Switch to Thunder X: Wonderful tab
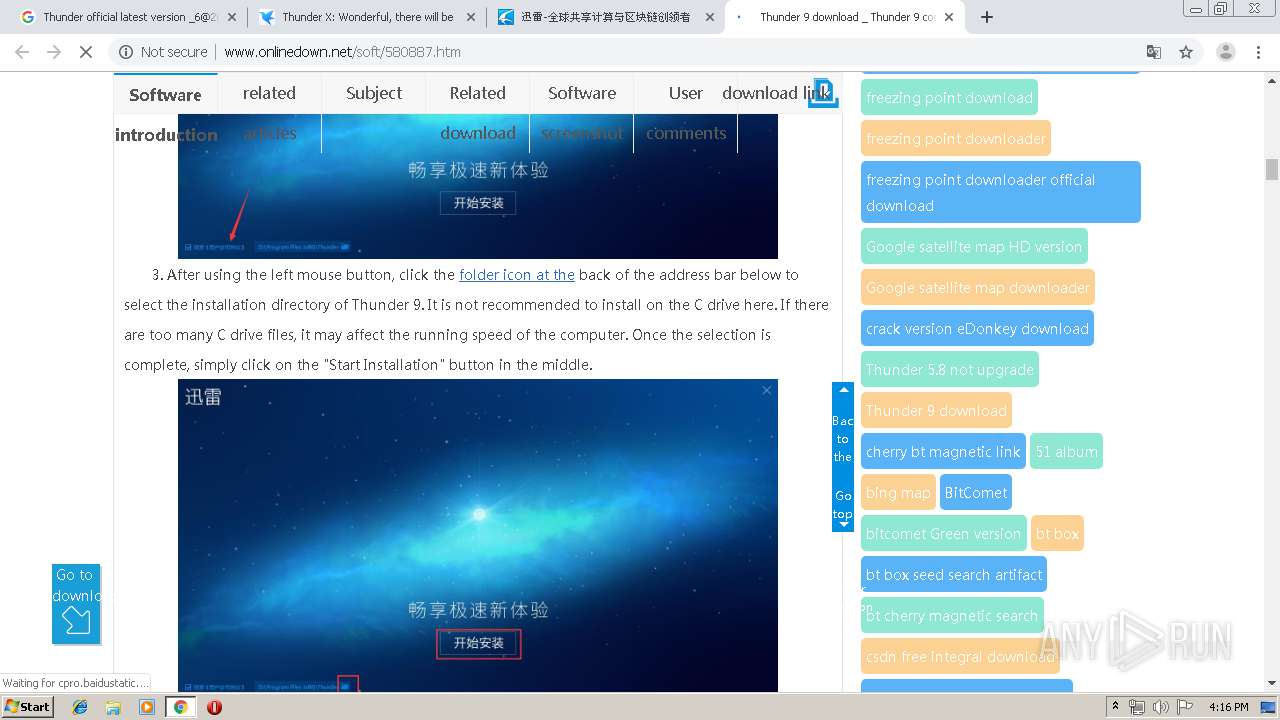 click(367, 17)
